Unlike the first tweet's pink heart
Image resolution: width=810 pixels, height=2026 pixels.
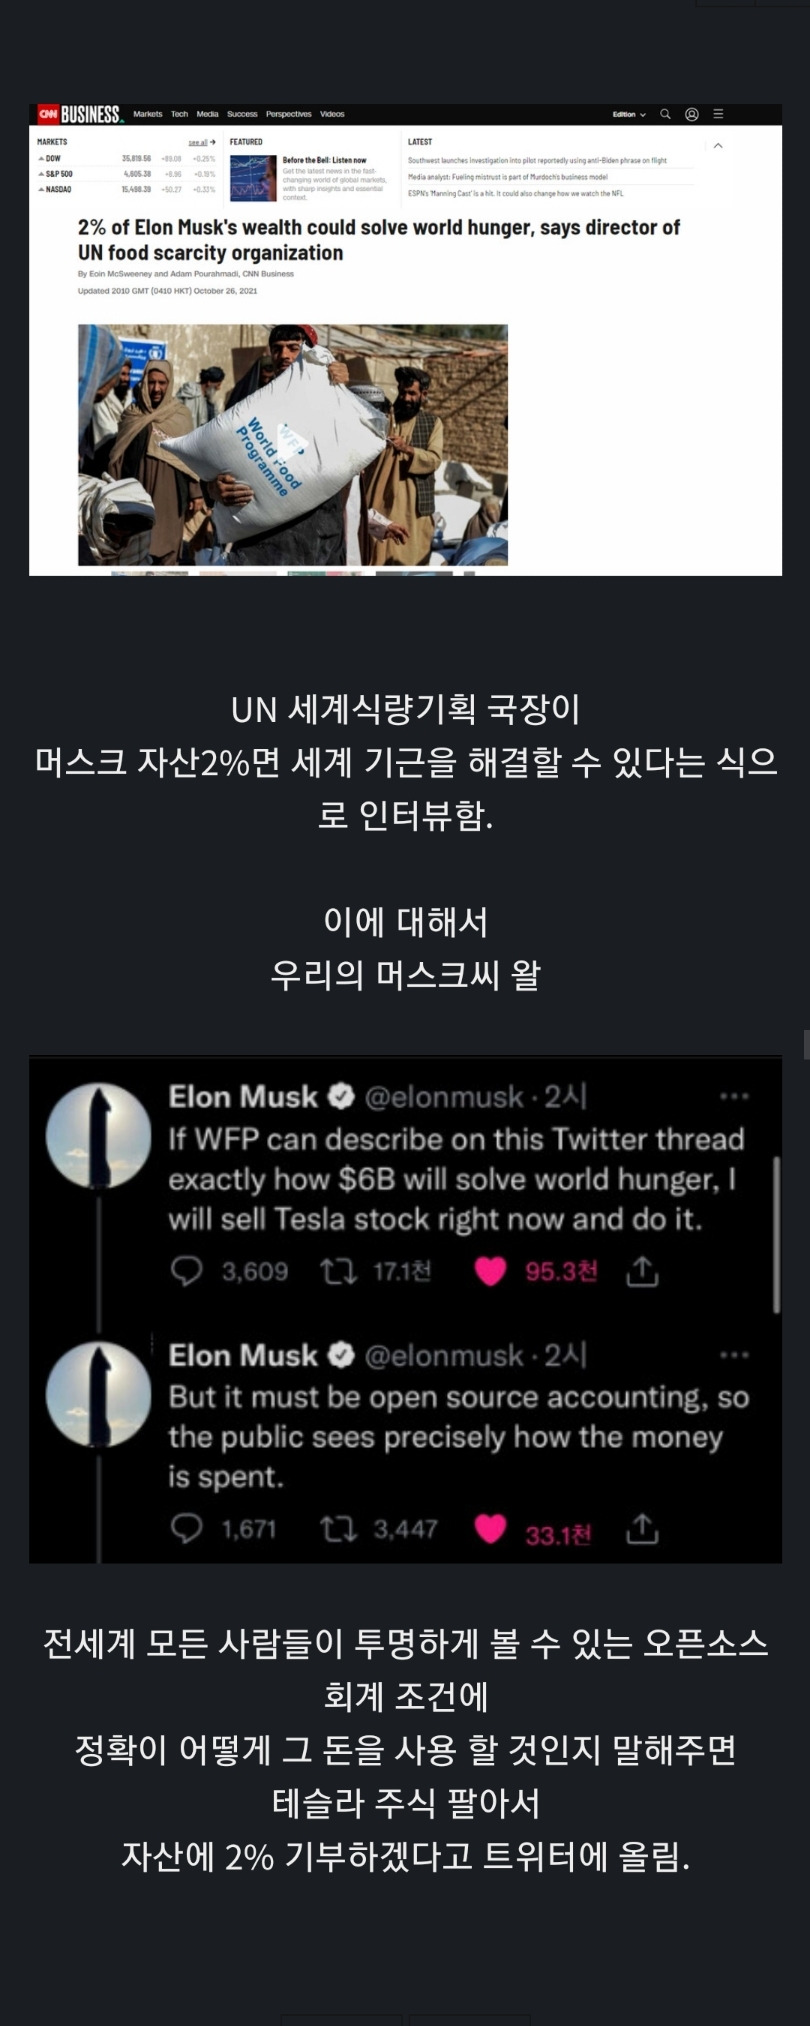coord(490,1271)
